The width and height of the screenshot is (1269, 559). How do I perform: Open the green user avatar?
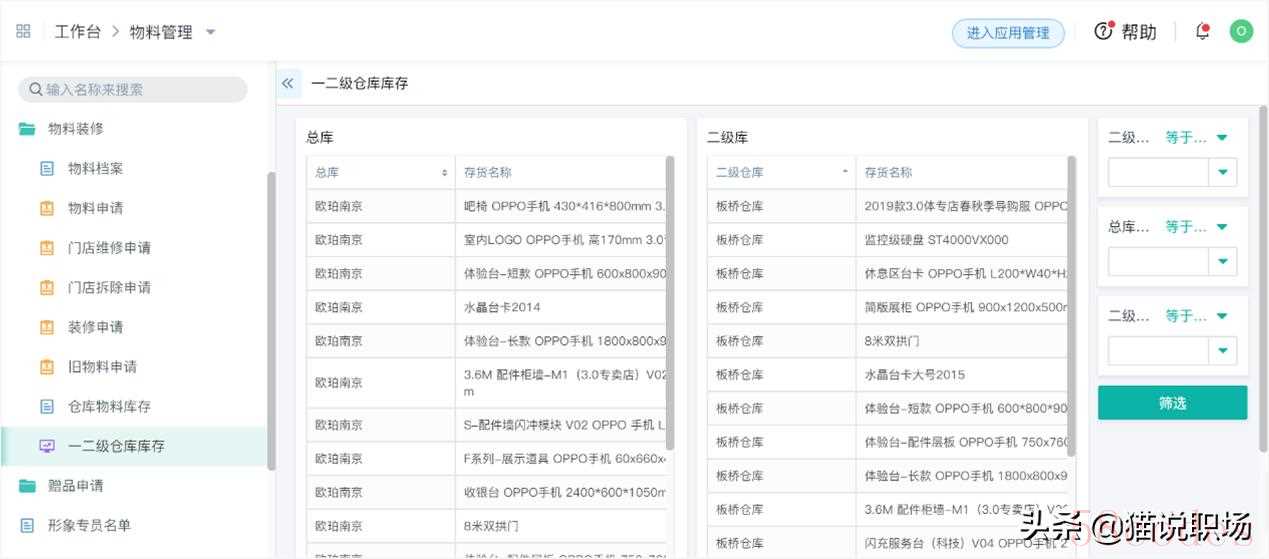click(1241, 31)
